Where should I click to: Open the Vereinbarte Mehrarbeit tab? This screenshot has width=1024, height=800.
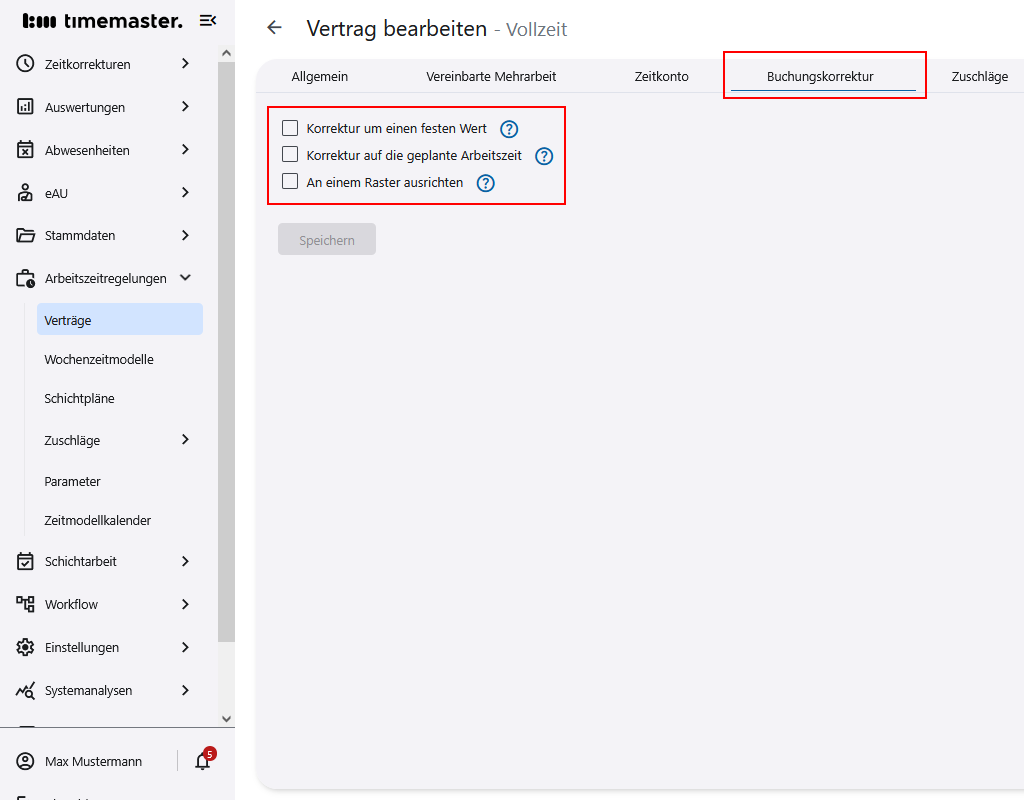coord(491,76)
